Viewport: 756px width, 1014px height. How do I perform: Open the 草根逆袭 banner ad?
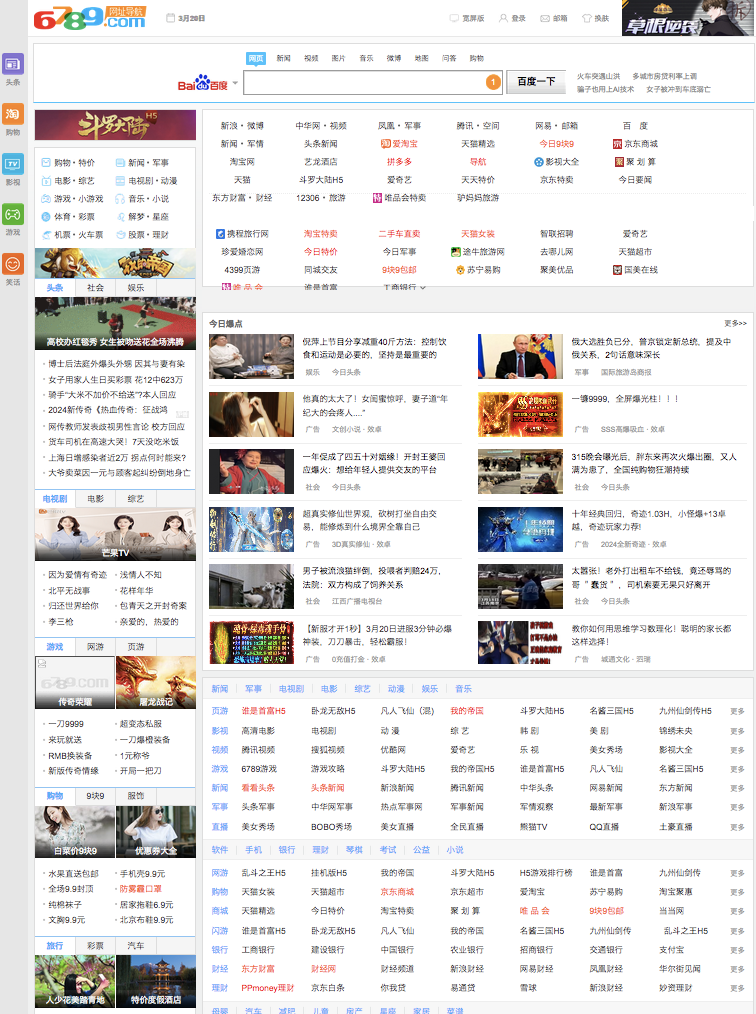[688, 17]
